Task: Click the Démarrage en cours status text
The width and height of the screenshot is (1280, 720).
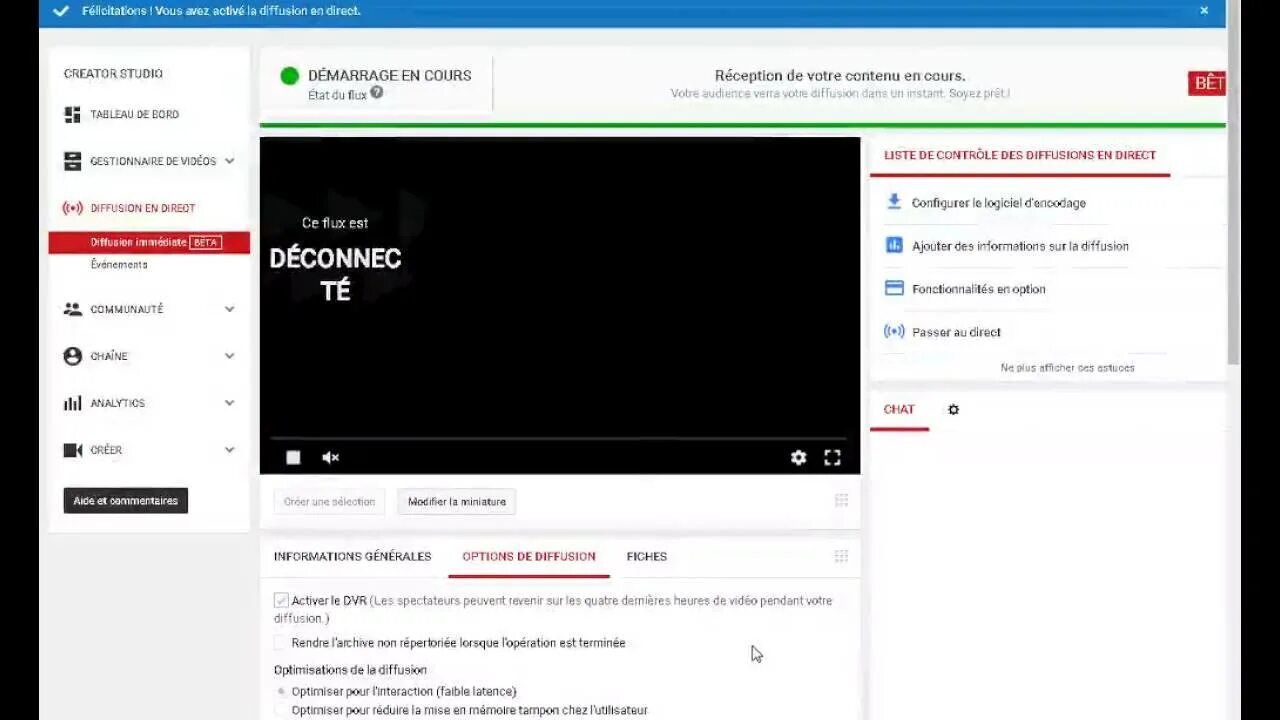Action: point(390,75)
